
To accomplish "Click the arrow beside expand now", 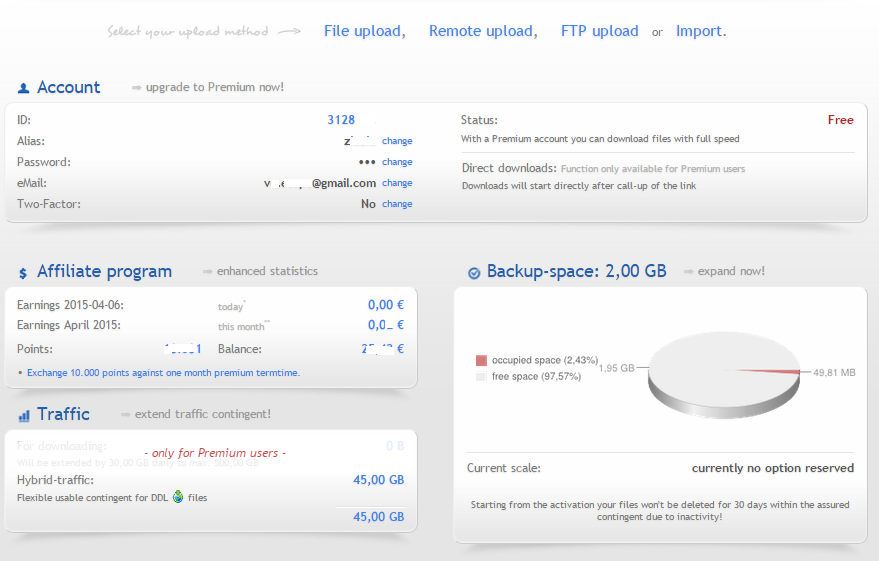I will point(689,272).
